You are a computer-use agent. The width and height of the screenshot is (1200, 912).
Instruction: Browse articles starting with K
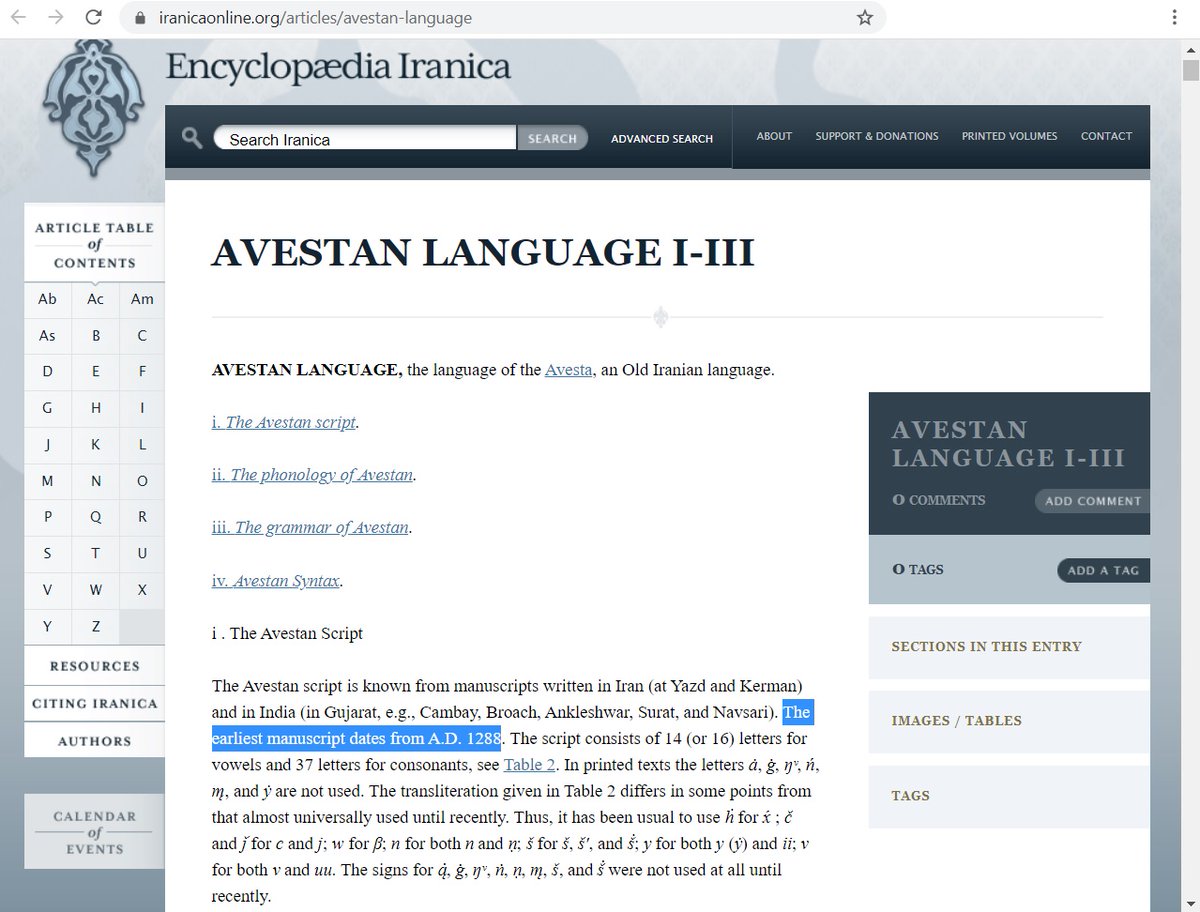point(96,444)
